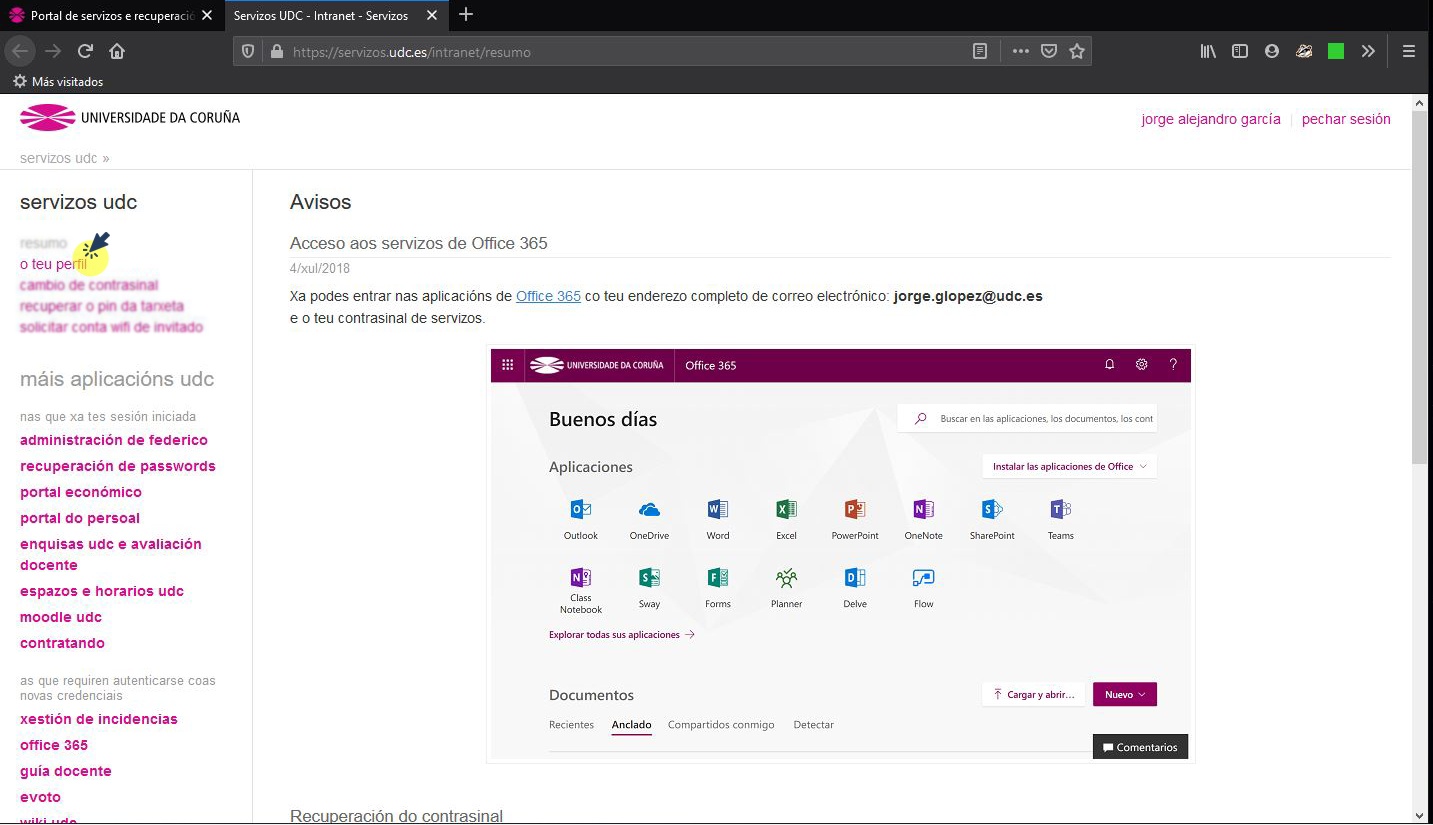The width and height of the screenshot is (1433, 825).
Task: Click the page scrollbar down arrow
Action: (x=1420, y=816)
